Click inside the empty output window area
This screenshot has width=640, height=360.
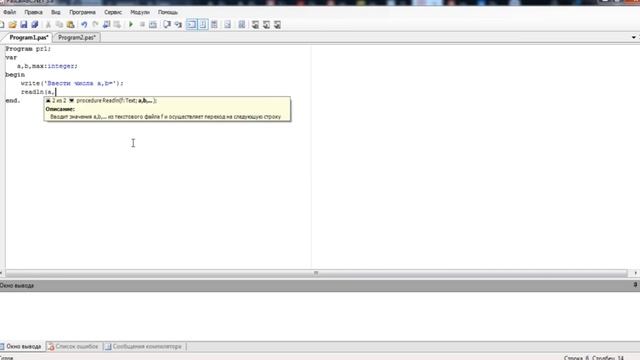[320, 316]
